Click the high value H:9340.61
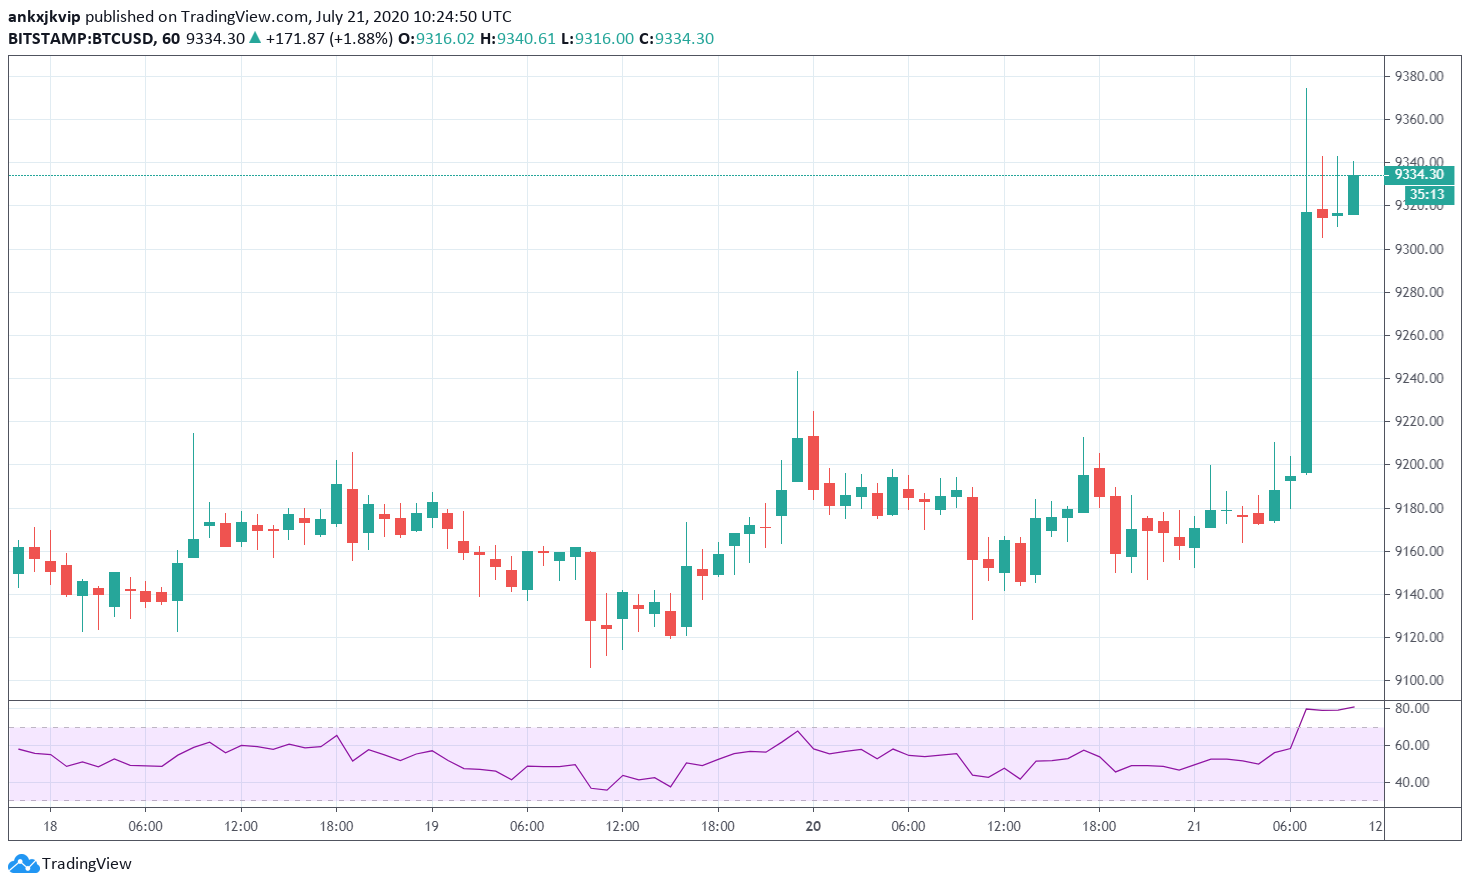The height and width of the screenshot is (887, 1470). (x=517, y=39)
